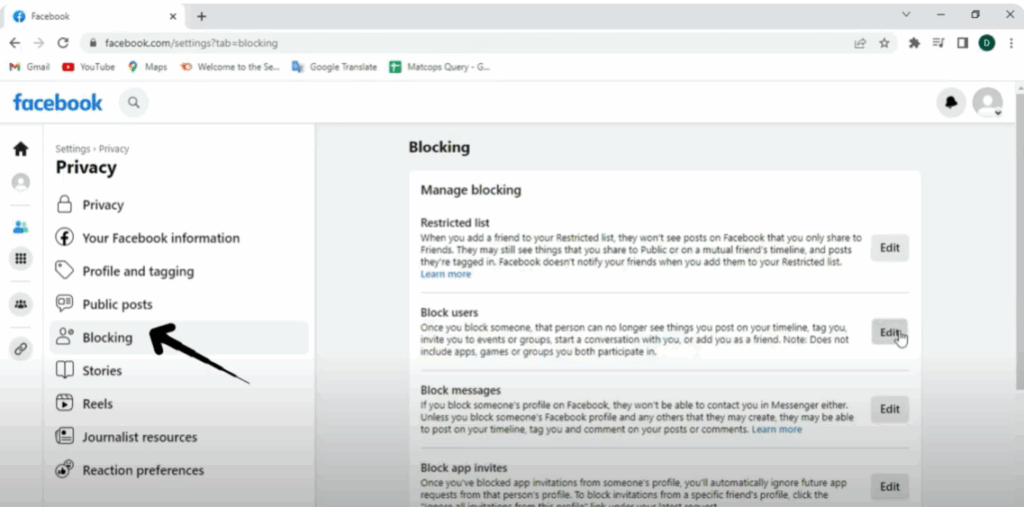Select the Blocking menu item
1024x507 pixels.
[x=178, y=338]
